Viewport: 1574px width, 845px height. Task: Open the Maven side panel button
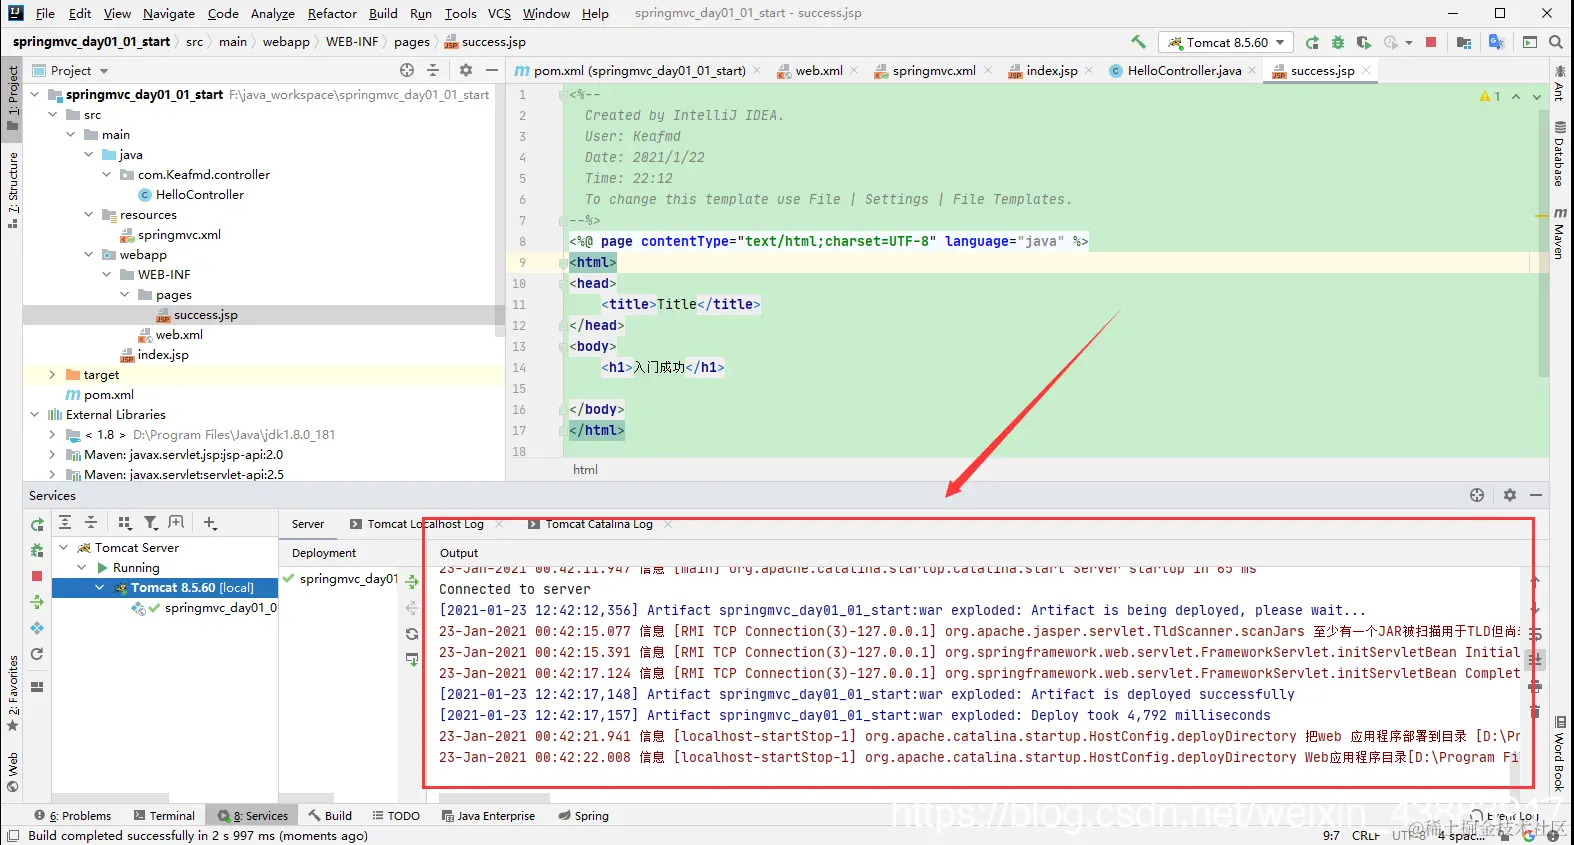pos(1560,234)
